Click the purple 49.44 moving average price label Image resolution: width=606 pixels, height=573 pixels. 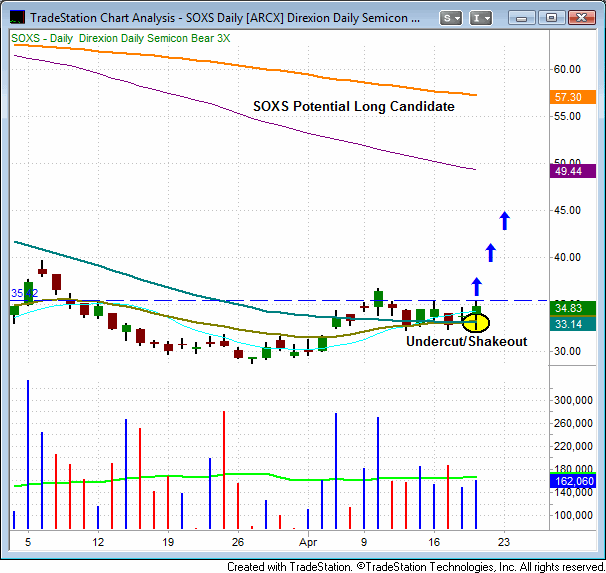coord(573,171)
